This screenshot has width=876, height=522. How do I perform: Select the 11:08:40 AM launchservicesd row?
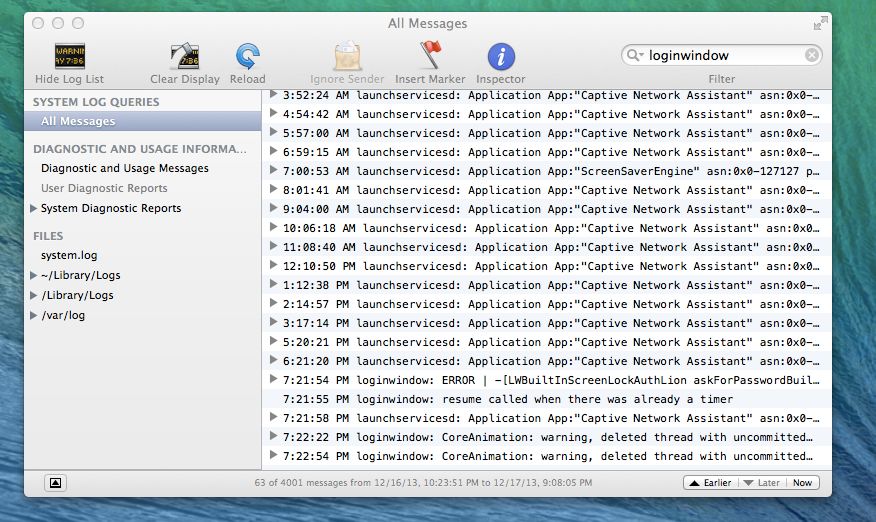[x=546, y=247]
